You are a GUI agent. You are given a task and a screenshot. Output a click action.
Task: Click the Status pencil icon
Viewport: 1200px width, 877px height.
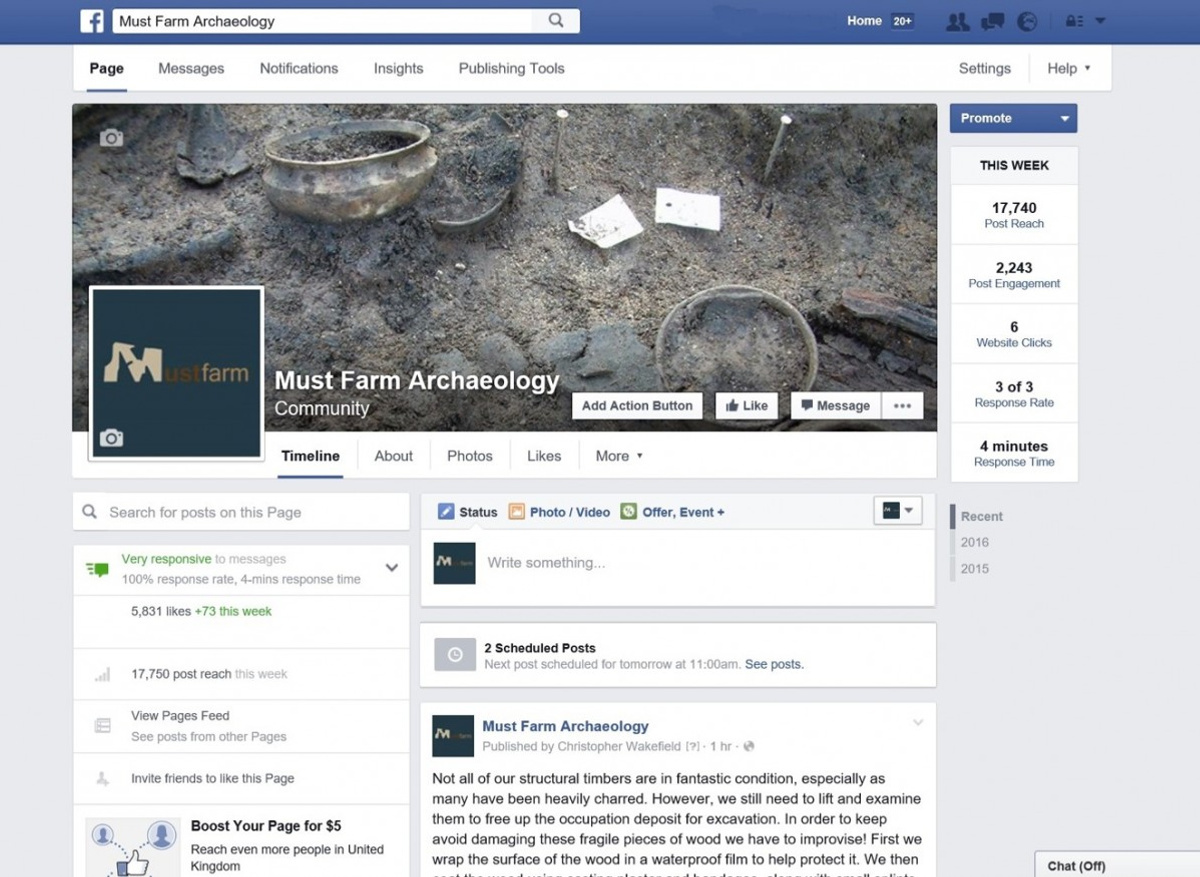(x=446, y=512)
